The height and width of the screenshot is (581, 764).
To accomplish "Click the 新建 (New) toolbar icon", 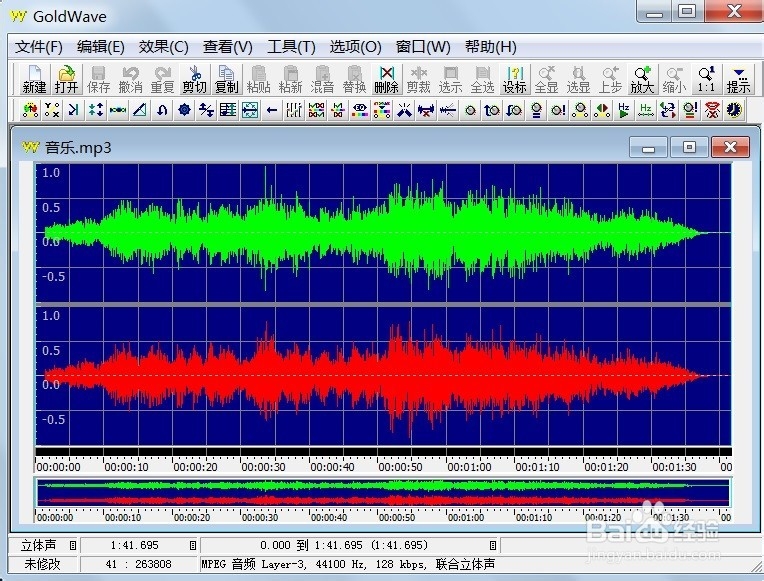I will (34, 79).
